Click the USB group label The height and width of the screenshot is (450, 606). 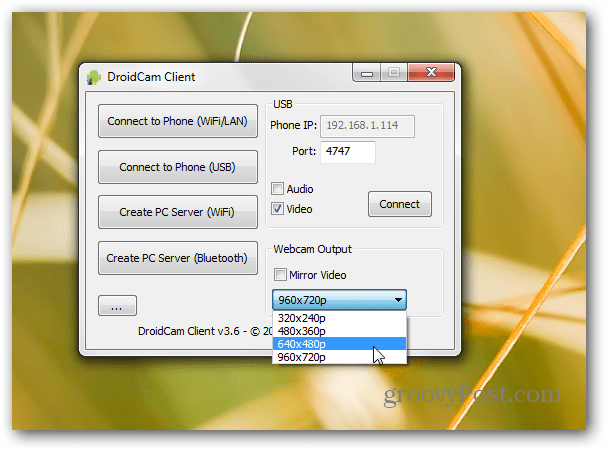pos(283,104)
